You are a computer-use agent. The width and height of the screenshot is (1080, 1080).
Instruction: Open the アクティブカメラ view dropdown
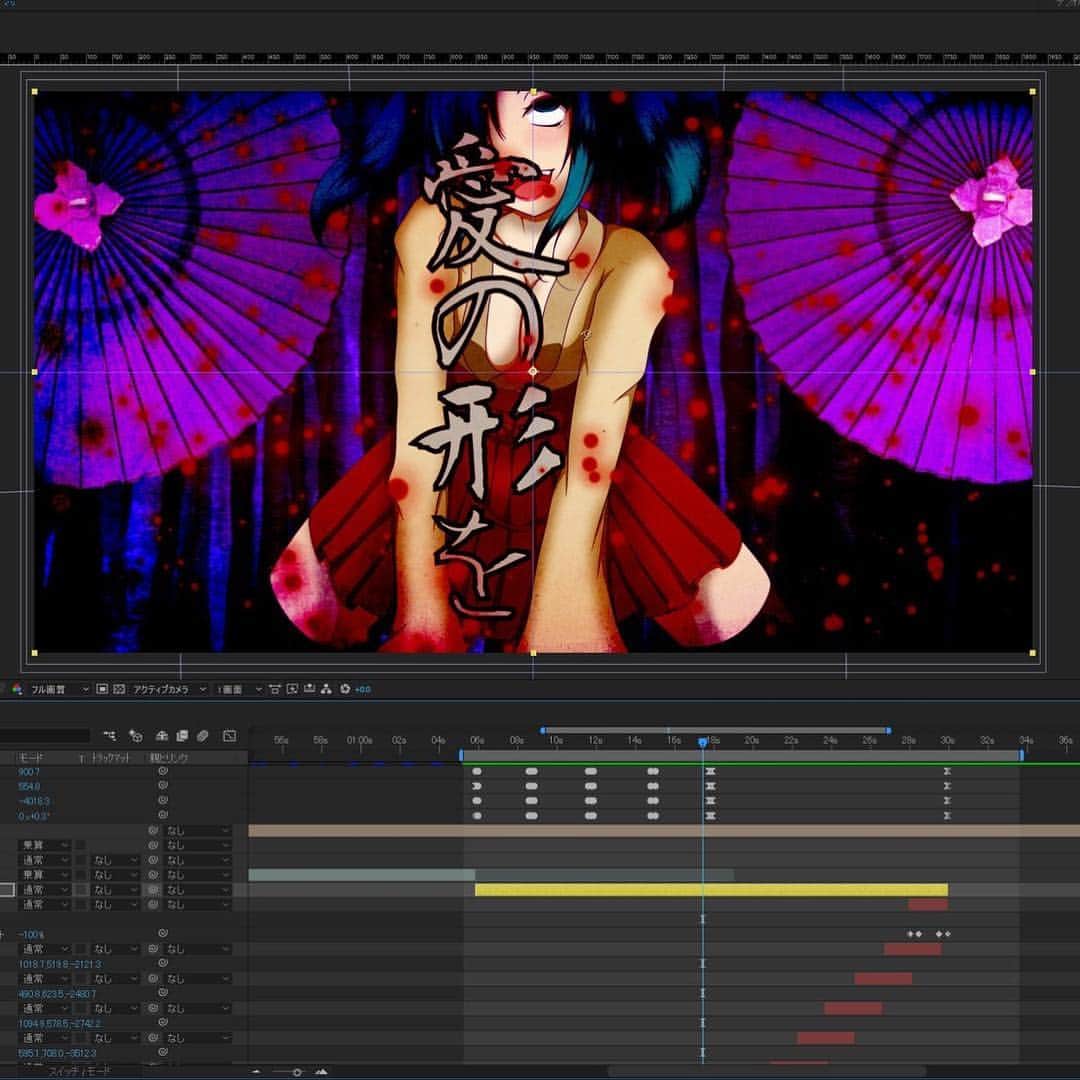pos(169,689)
